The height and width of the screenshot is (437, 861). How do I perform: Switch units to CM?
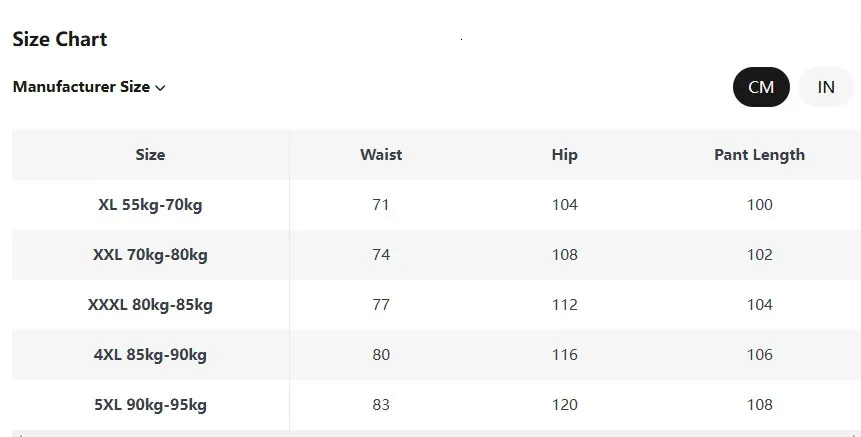pyautogui.click(x=761, y=87)
